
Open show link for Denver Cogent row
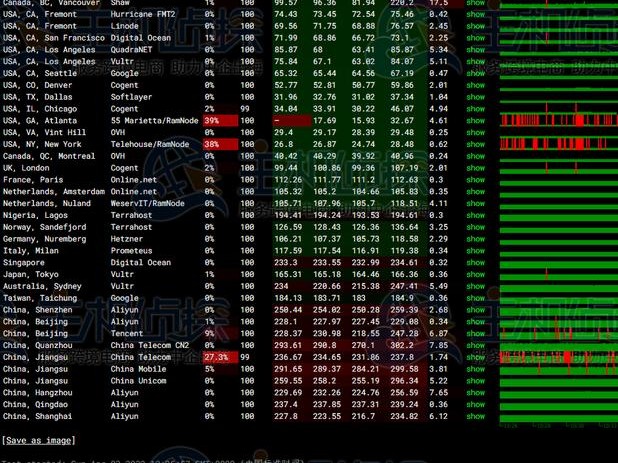coord(476,85)
